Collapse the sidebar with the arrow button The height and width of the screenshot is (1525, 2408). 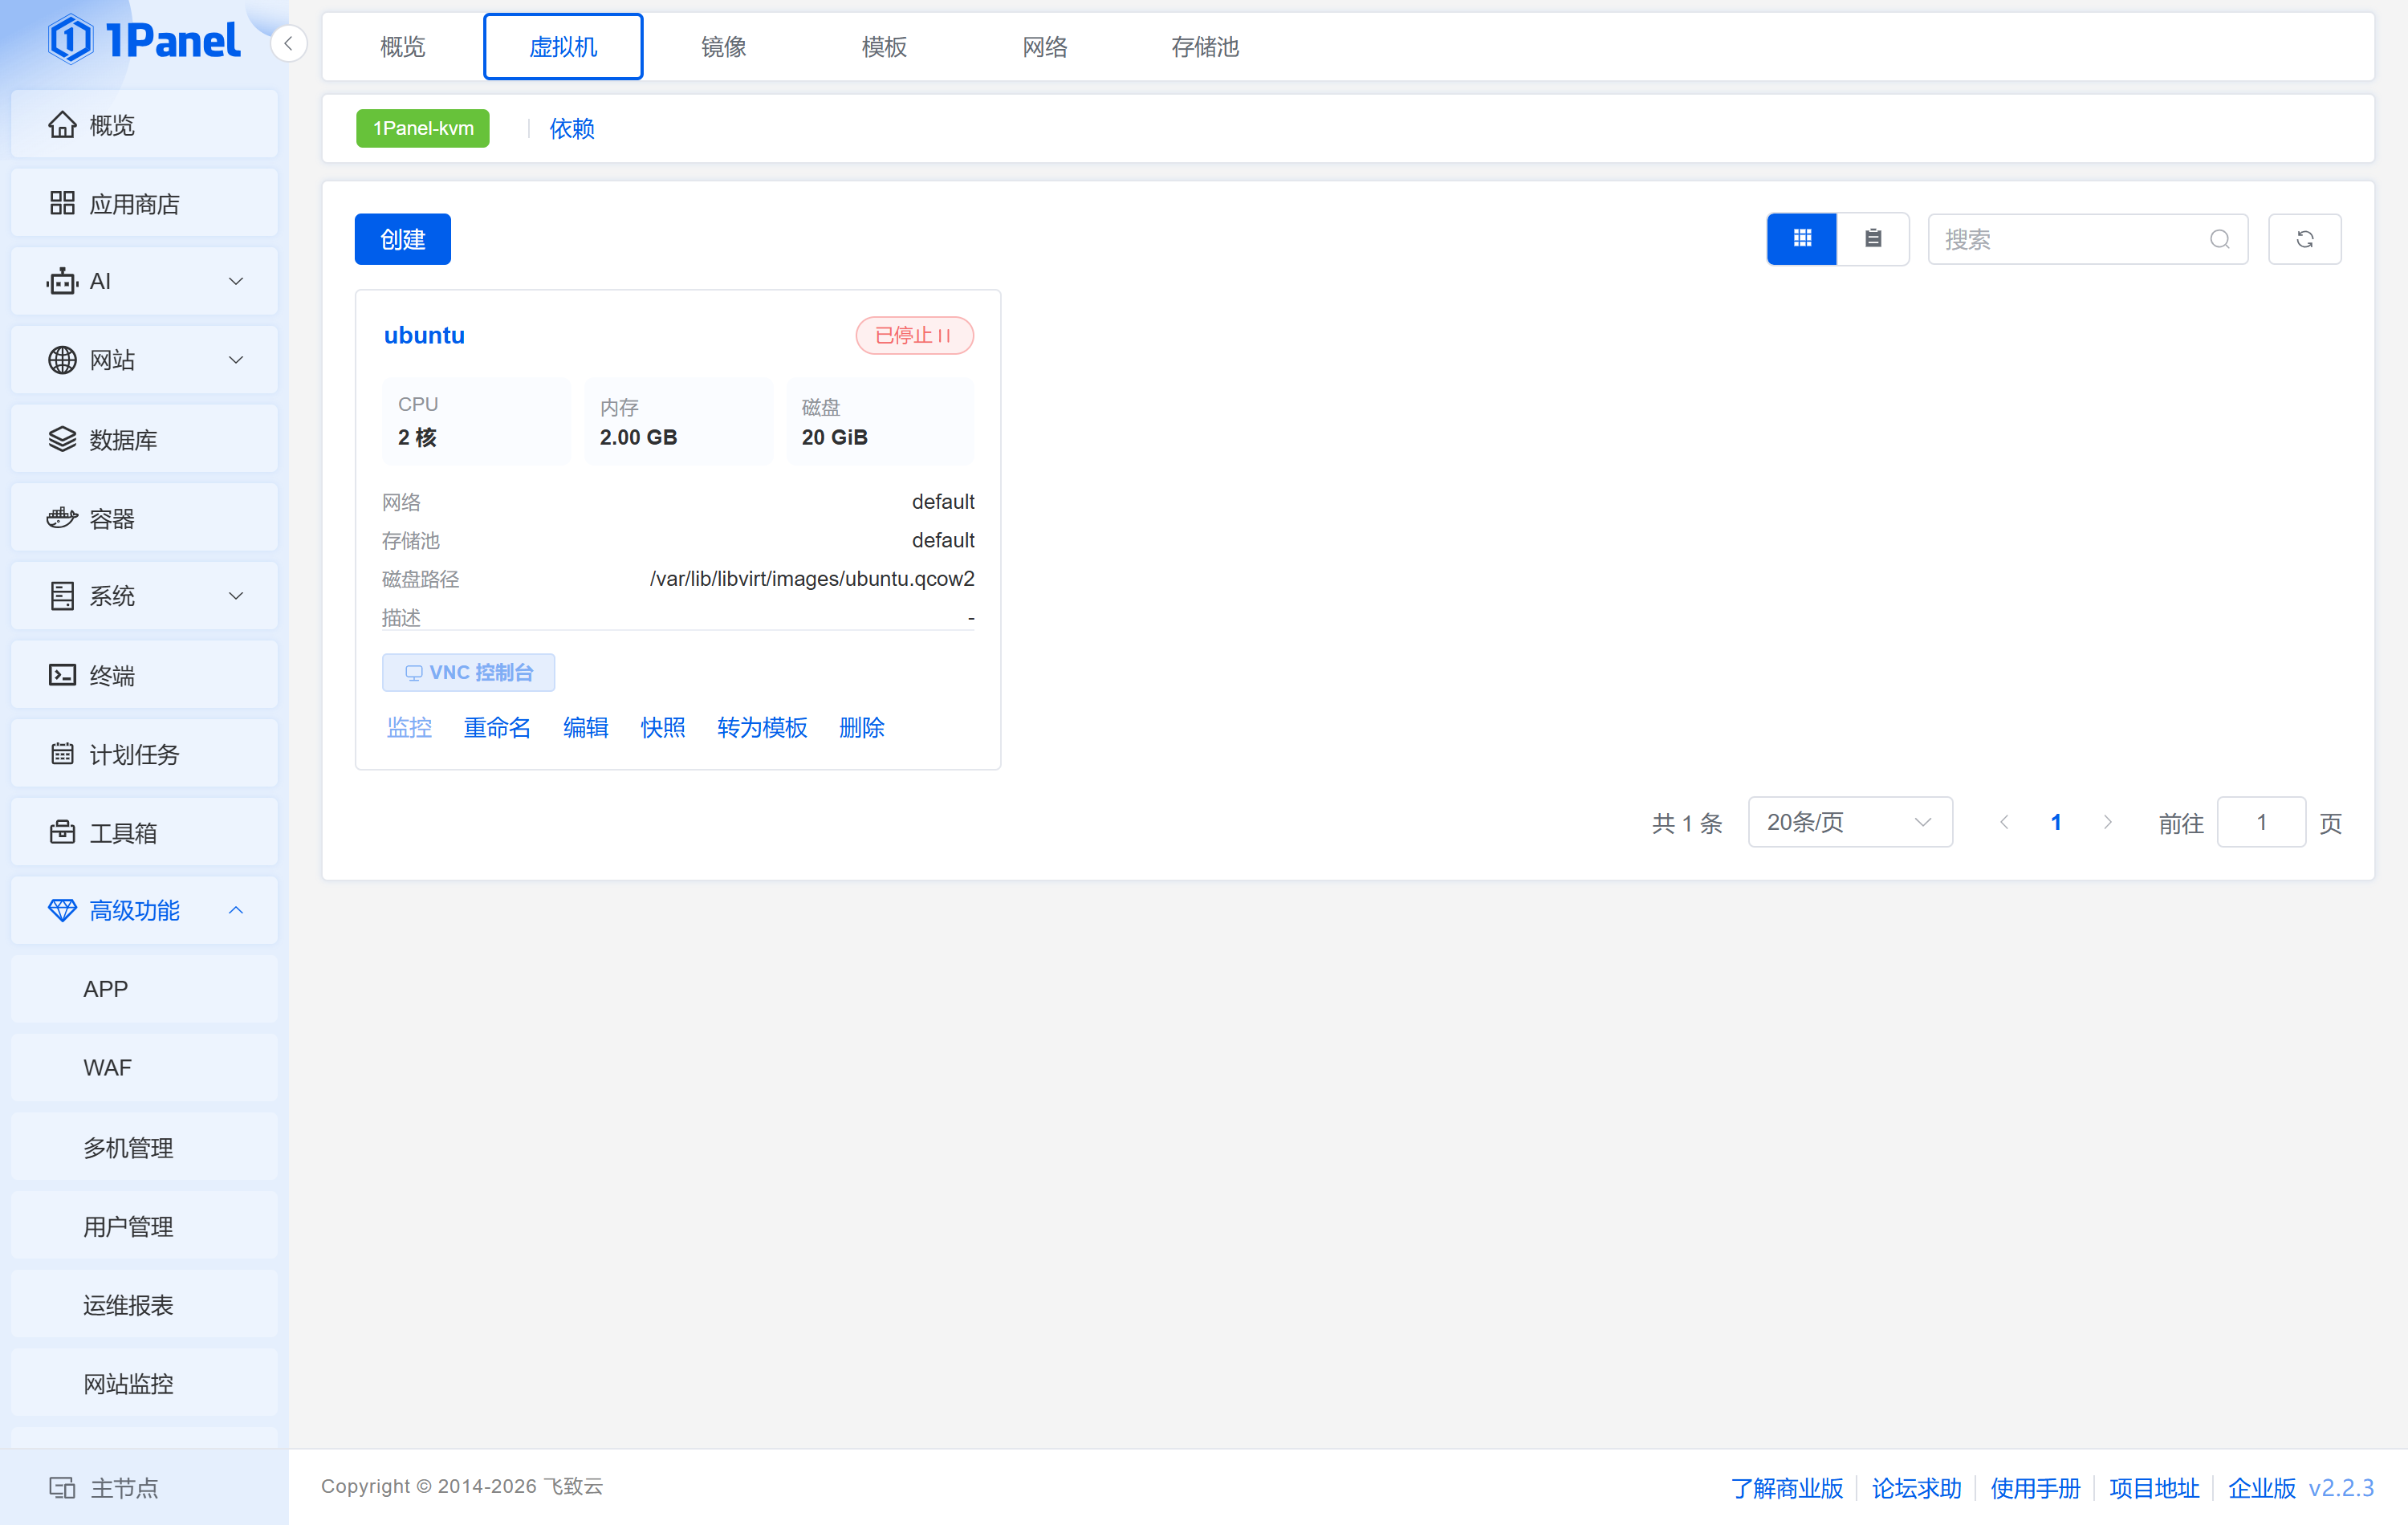pyautogui.click(x=288, y=43)
